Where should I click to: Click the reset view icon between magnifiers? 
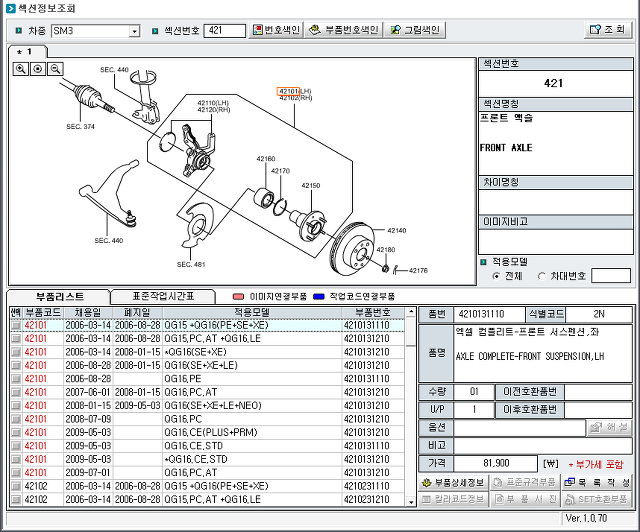tap(38, 69)
